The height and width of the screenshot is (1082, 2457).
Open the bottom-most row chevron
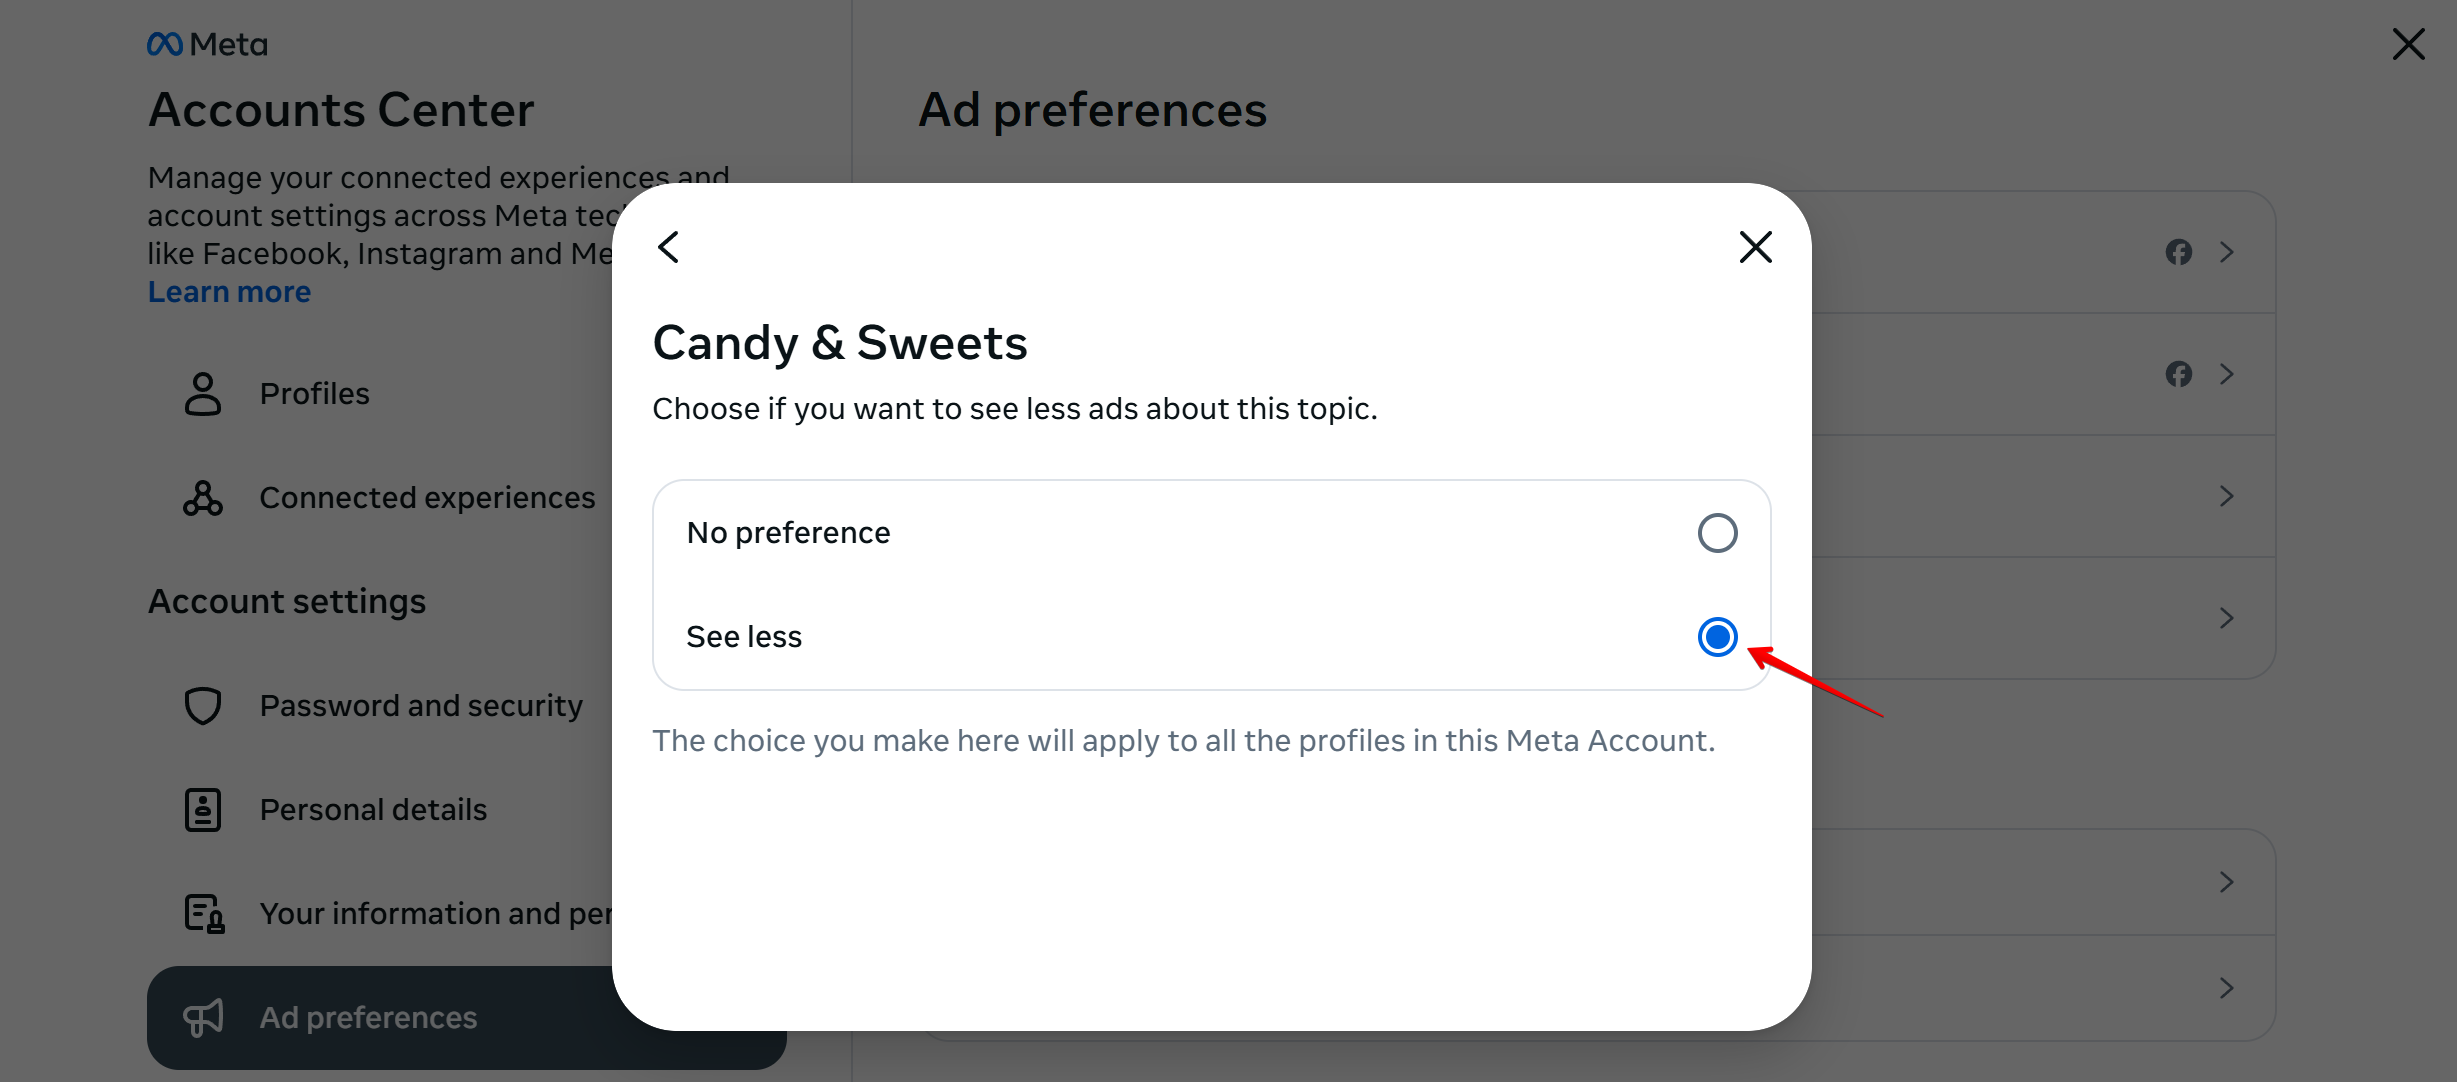(x=2226, y=988)
